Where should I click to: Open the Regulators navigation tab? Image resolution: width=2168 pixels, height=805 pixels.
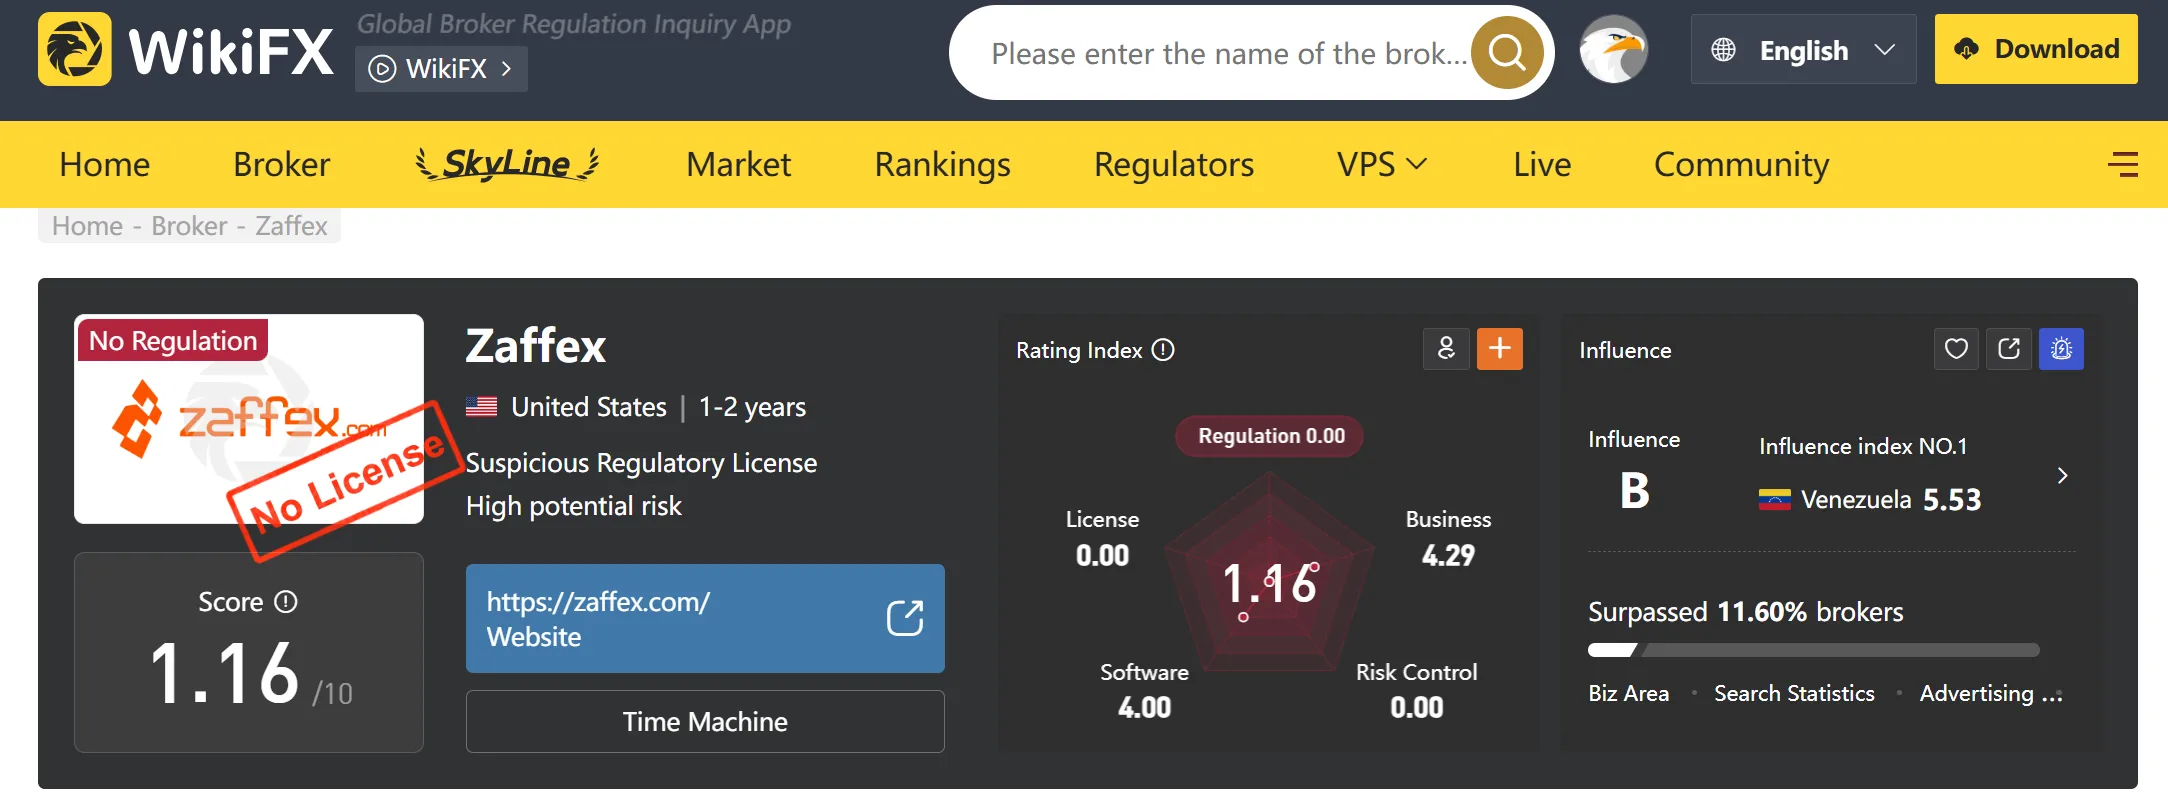tap(1174, 165)
